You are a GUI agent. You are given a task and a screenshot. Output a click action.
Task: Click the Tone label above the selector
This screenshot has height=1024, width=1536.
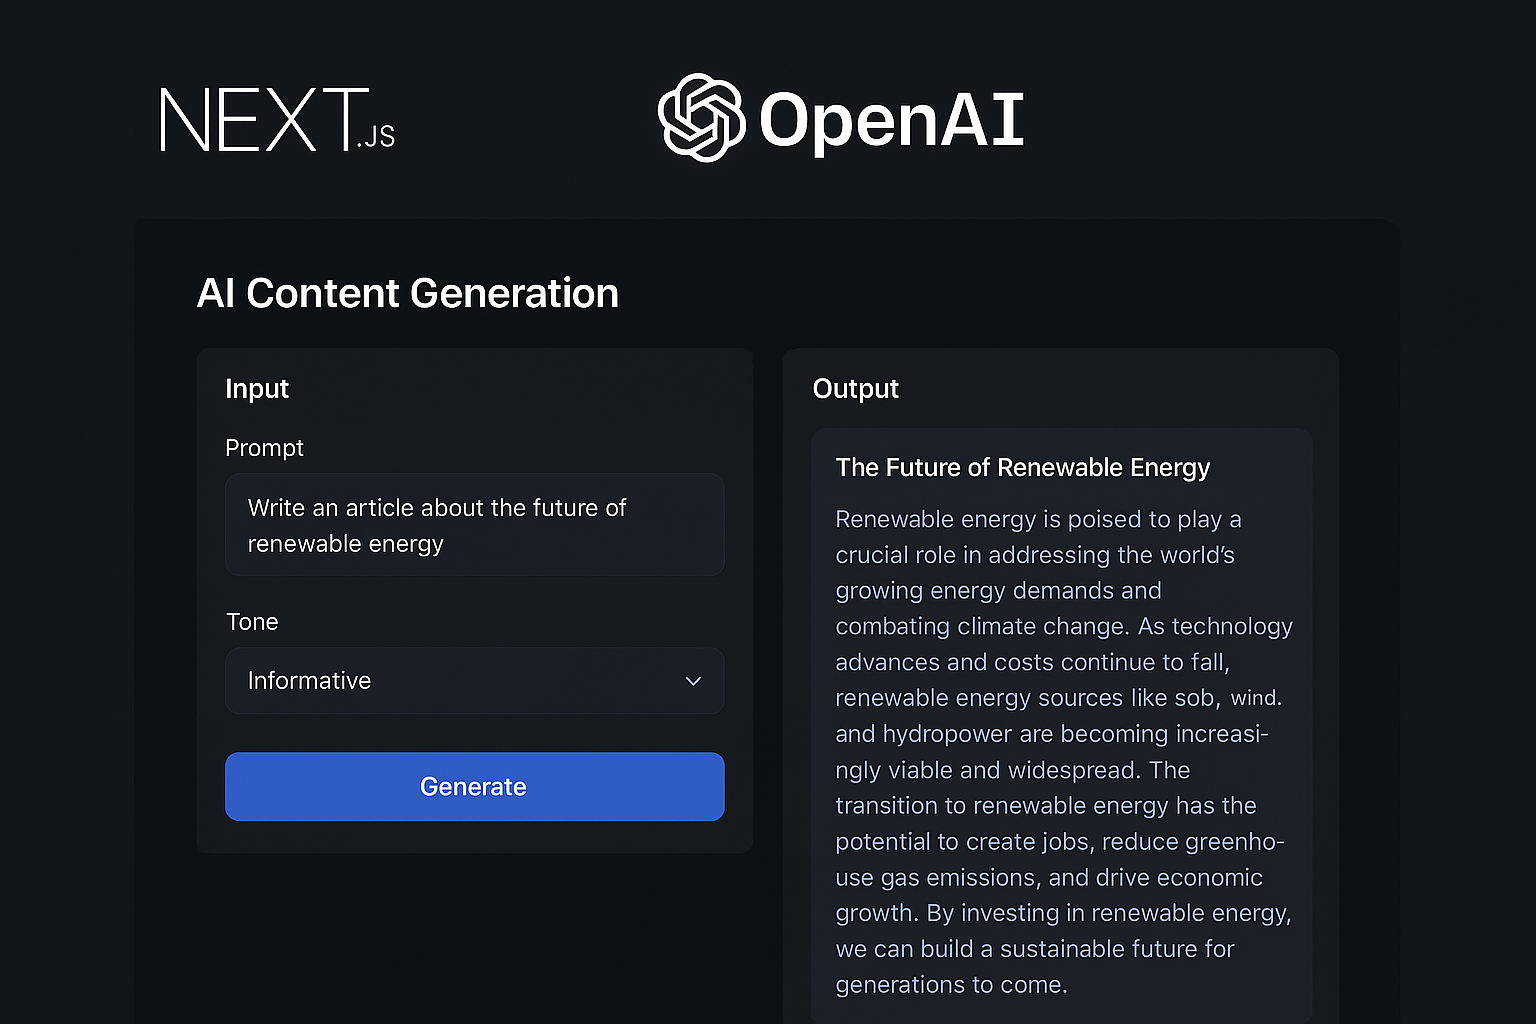tap(252, 621)
